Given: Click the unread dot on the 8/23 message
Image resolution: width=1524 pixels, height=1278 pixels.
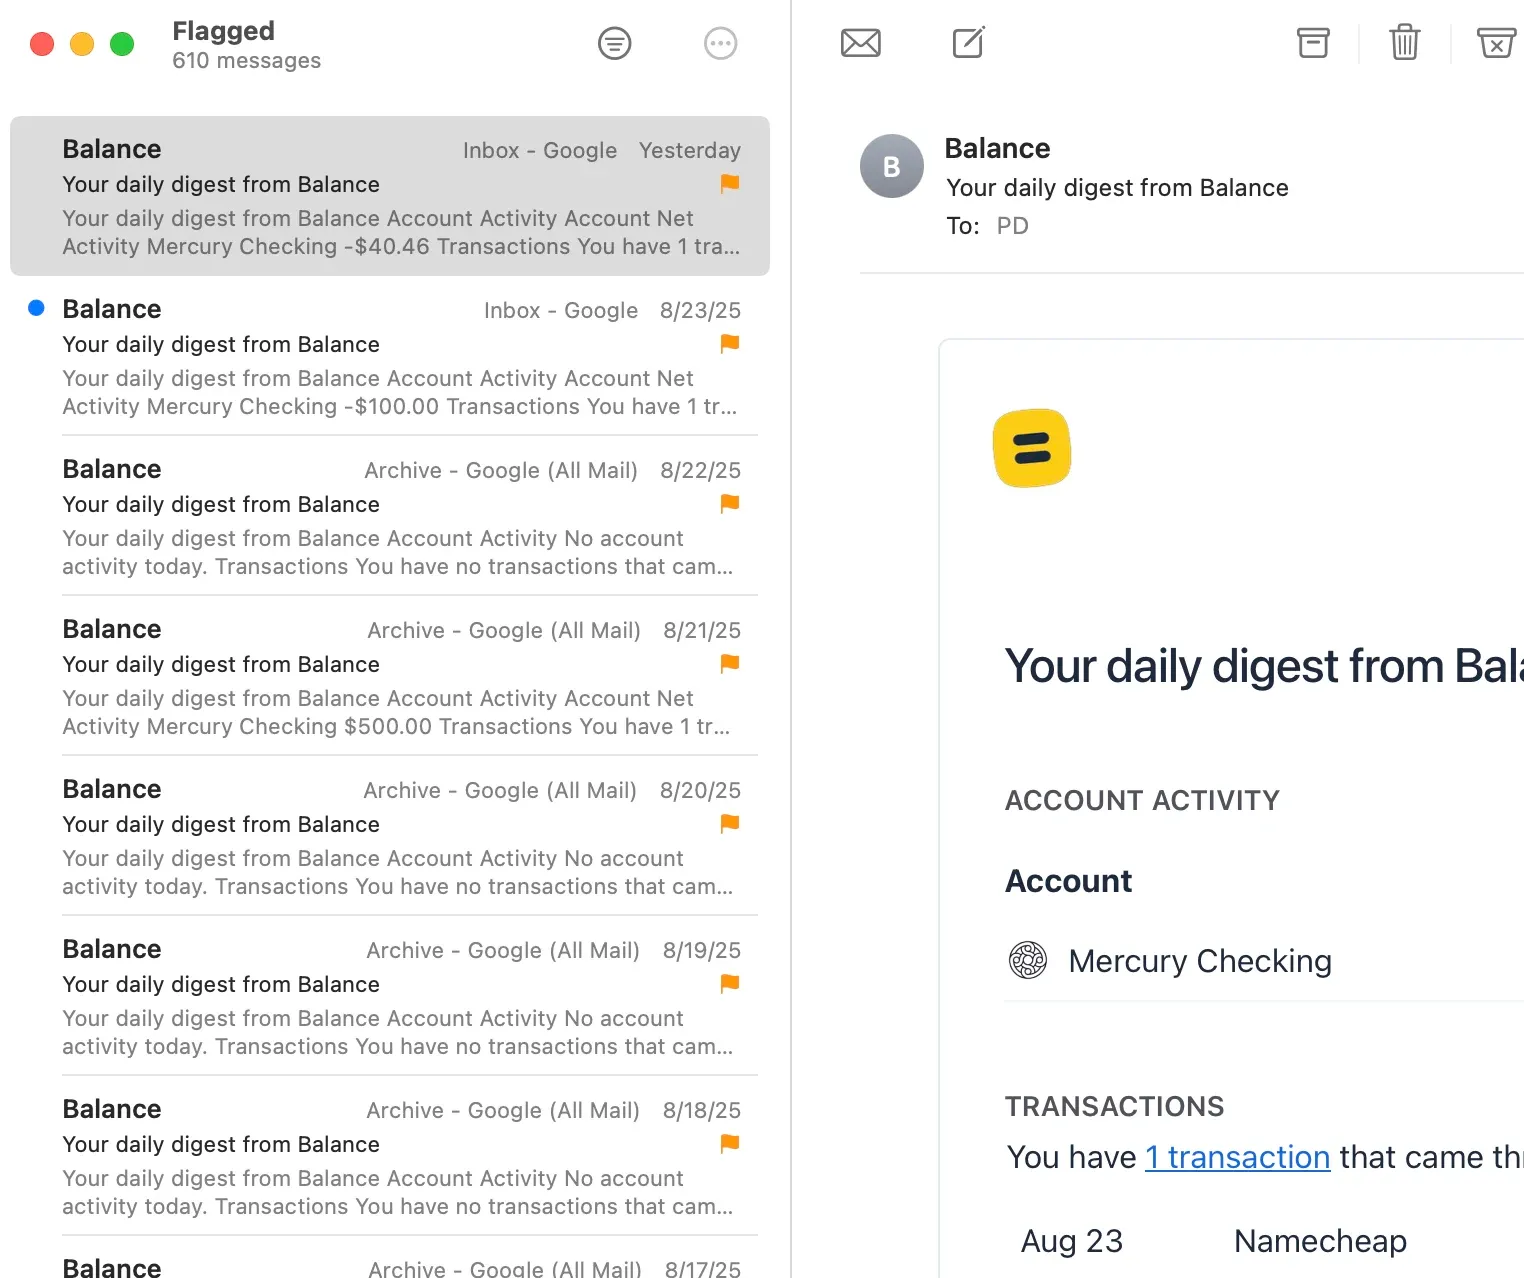Looking at the screenshot, I should pos(36,309).
